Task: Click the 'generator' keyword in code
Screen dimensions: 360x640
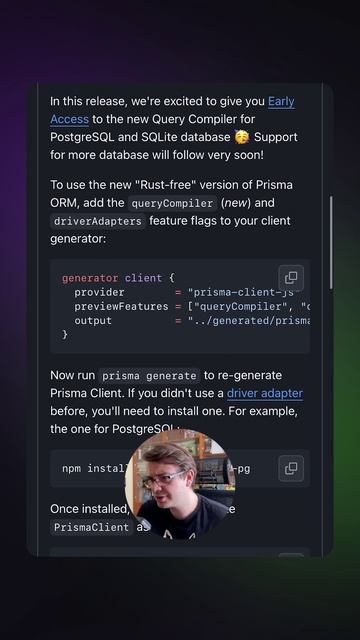Action: [x=90, y=278]
